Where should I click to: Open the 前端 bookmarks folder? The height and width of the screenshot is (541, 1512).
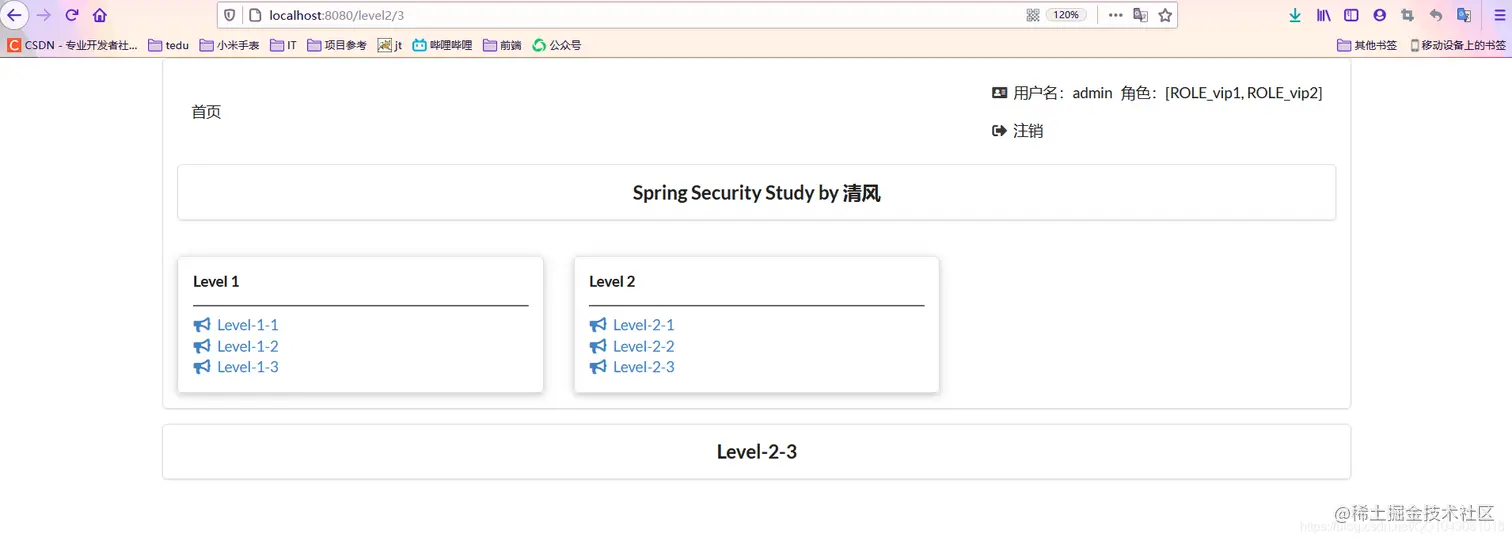tap(502, 45)
